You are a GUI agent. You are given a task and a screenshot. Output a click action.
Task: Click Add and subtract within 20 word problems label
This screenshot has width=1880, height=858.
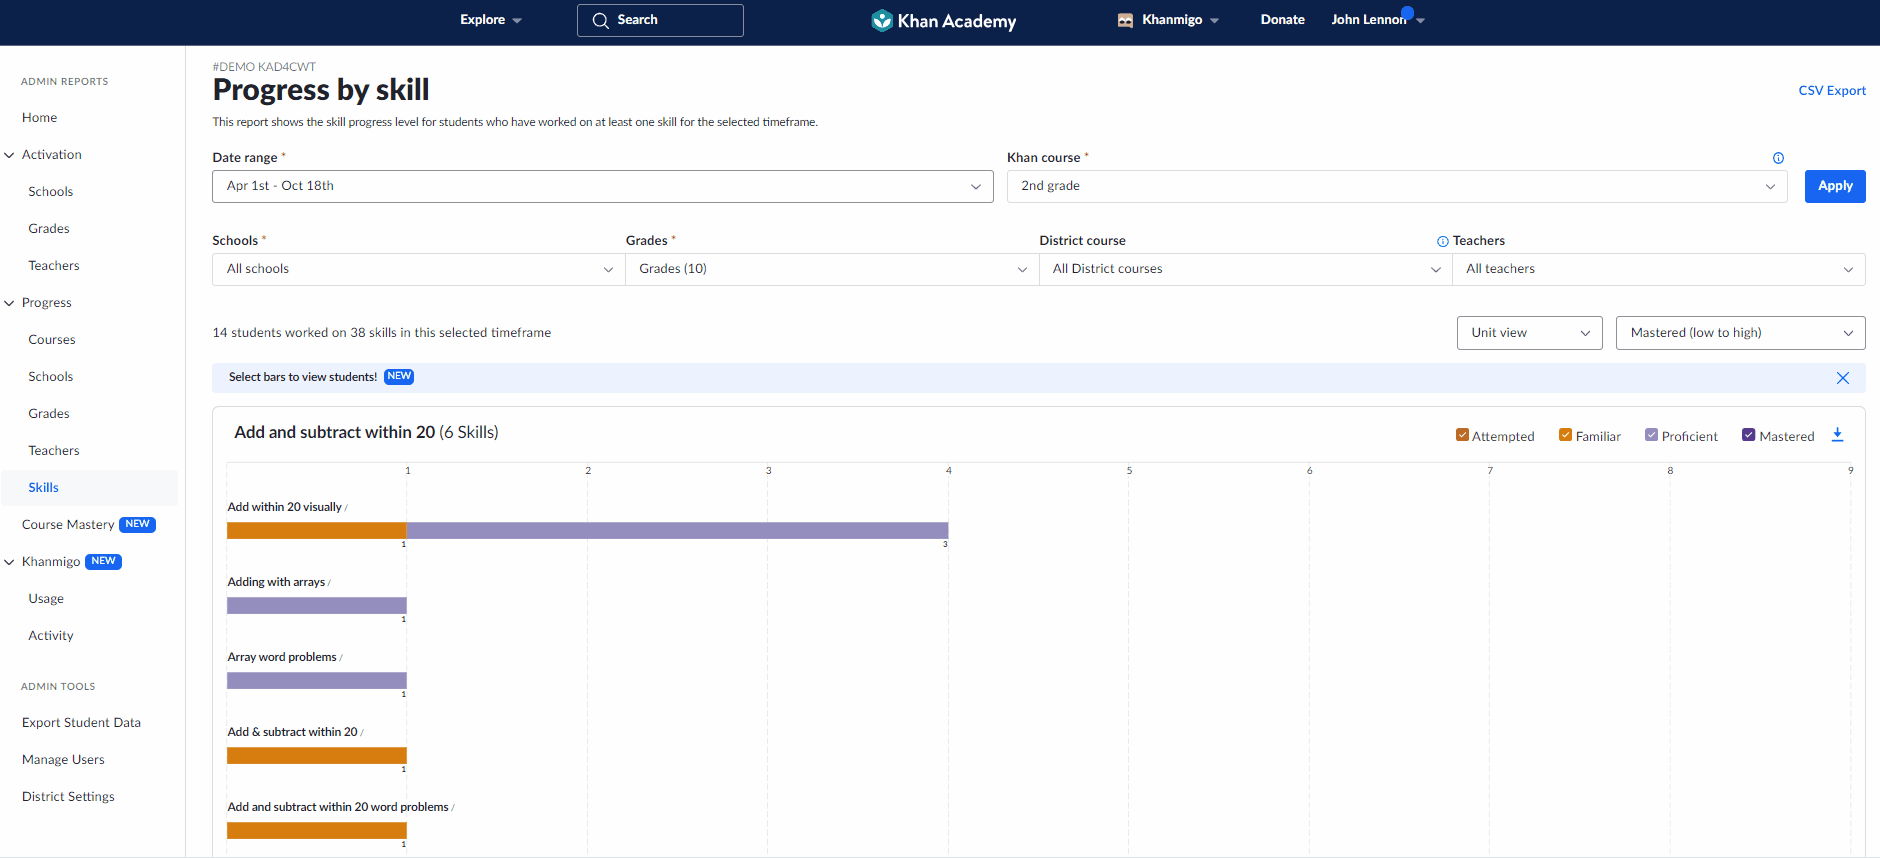(x=338, y=807)
